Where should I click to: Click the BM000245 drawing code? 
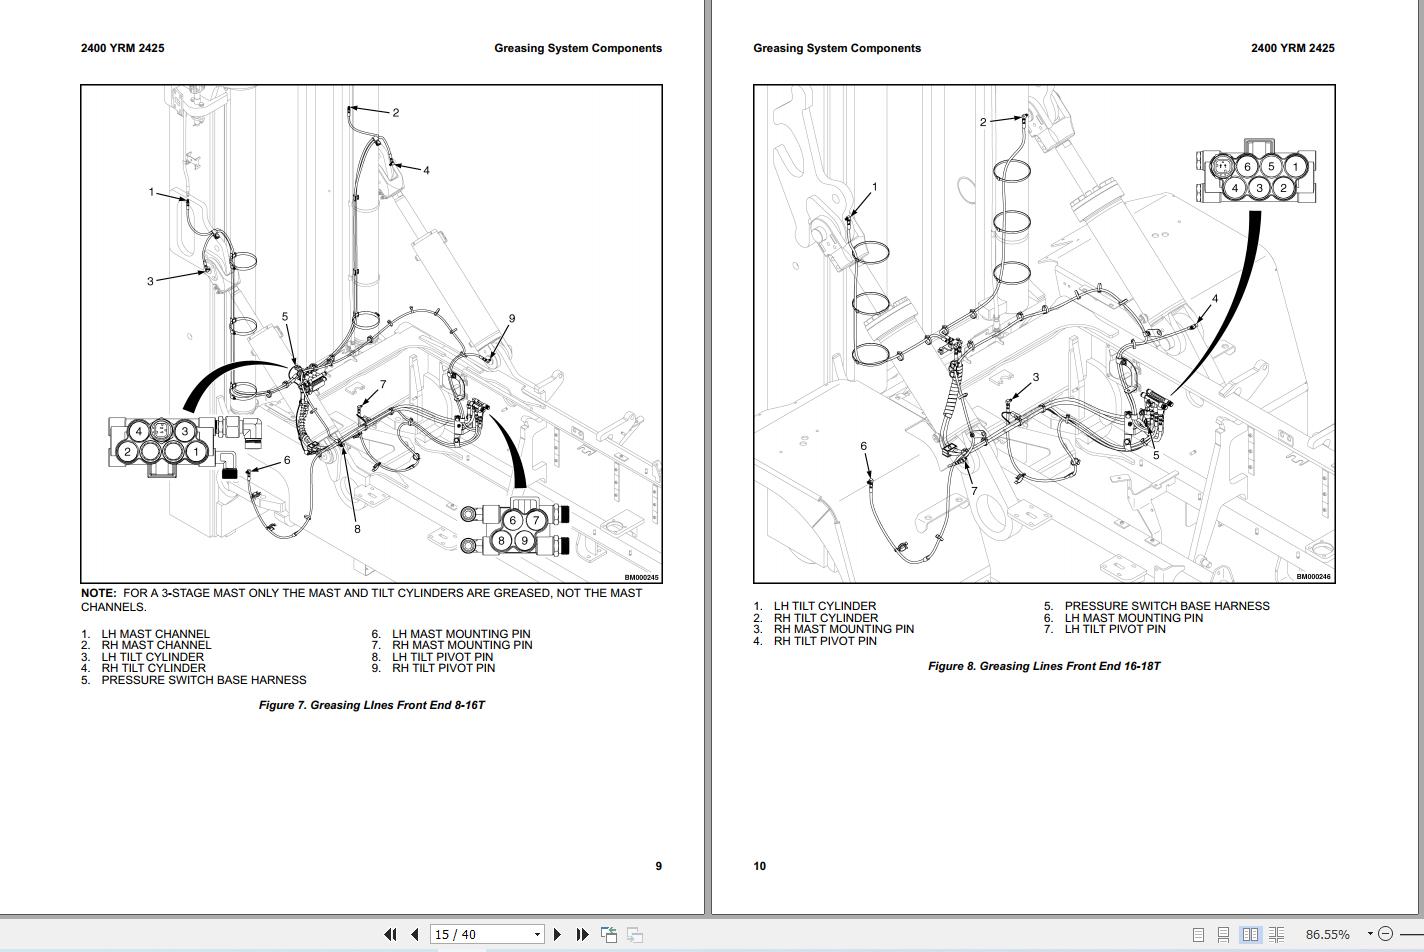[x=641, y=577]
